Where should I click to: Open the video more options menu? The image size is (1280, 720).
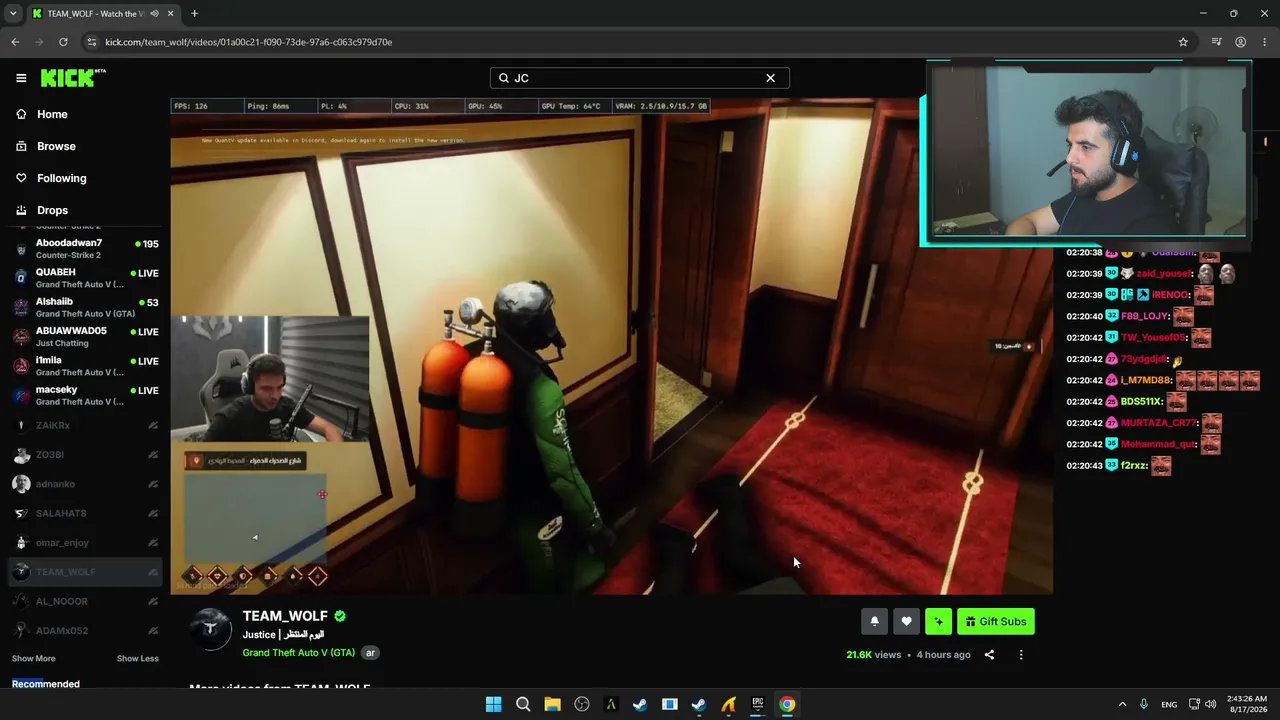tap(1021, 655)
